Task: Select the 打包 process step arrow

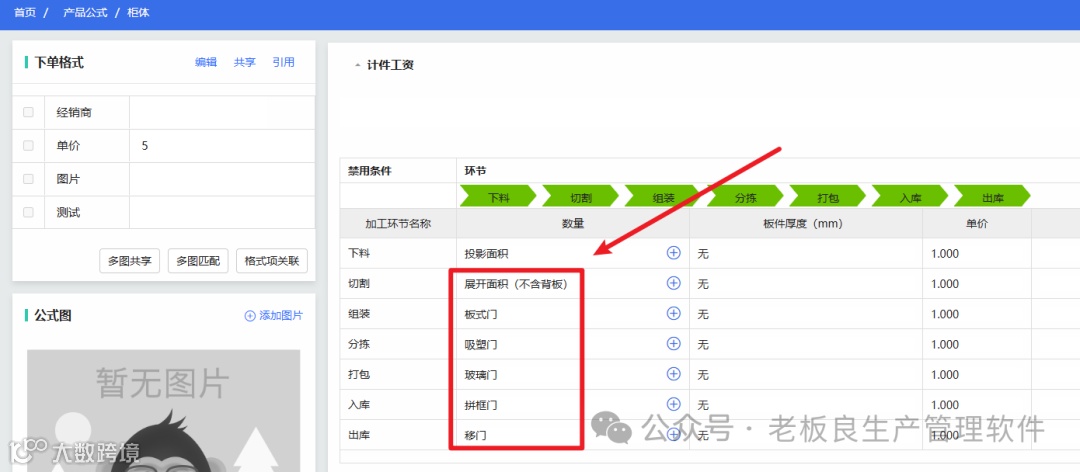Action: (827, 197)
